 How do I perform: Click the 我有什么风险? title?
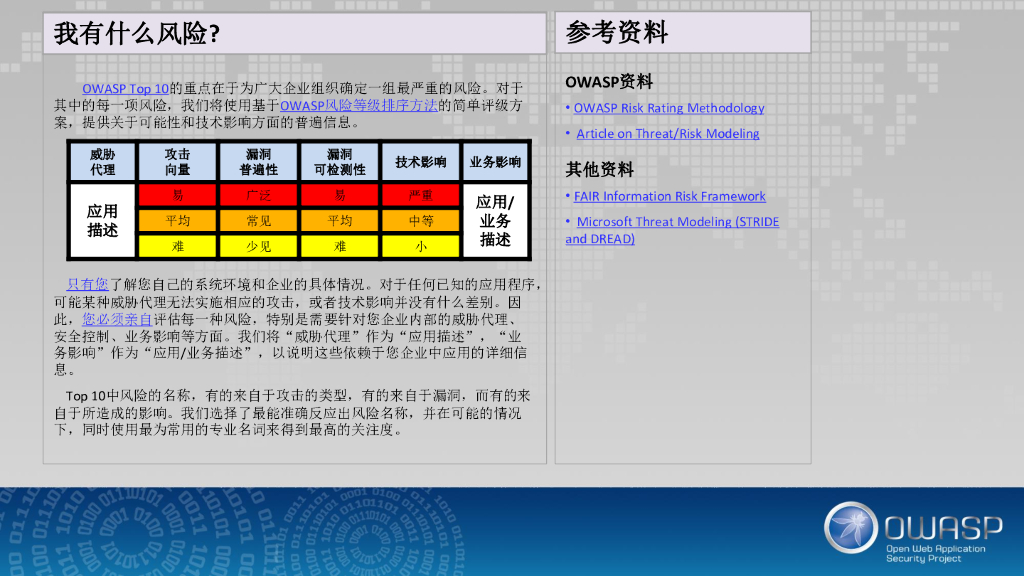point(137,33)
